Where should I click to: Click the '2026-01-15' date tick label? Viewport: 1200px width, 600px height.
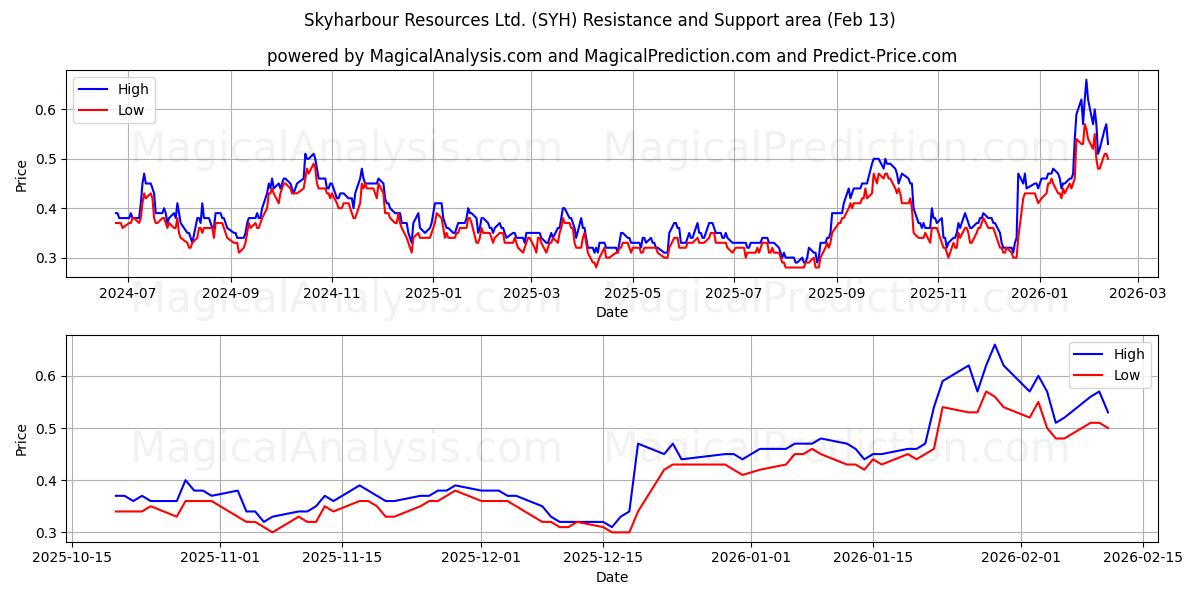point(874,557)
